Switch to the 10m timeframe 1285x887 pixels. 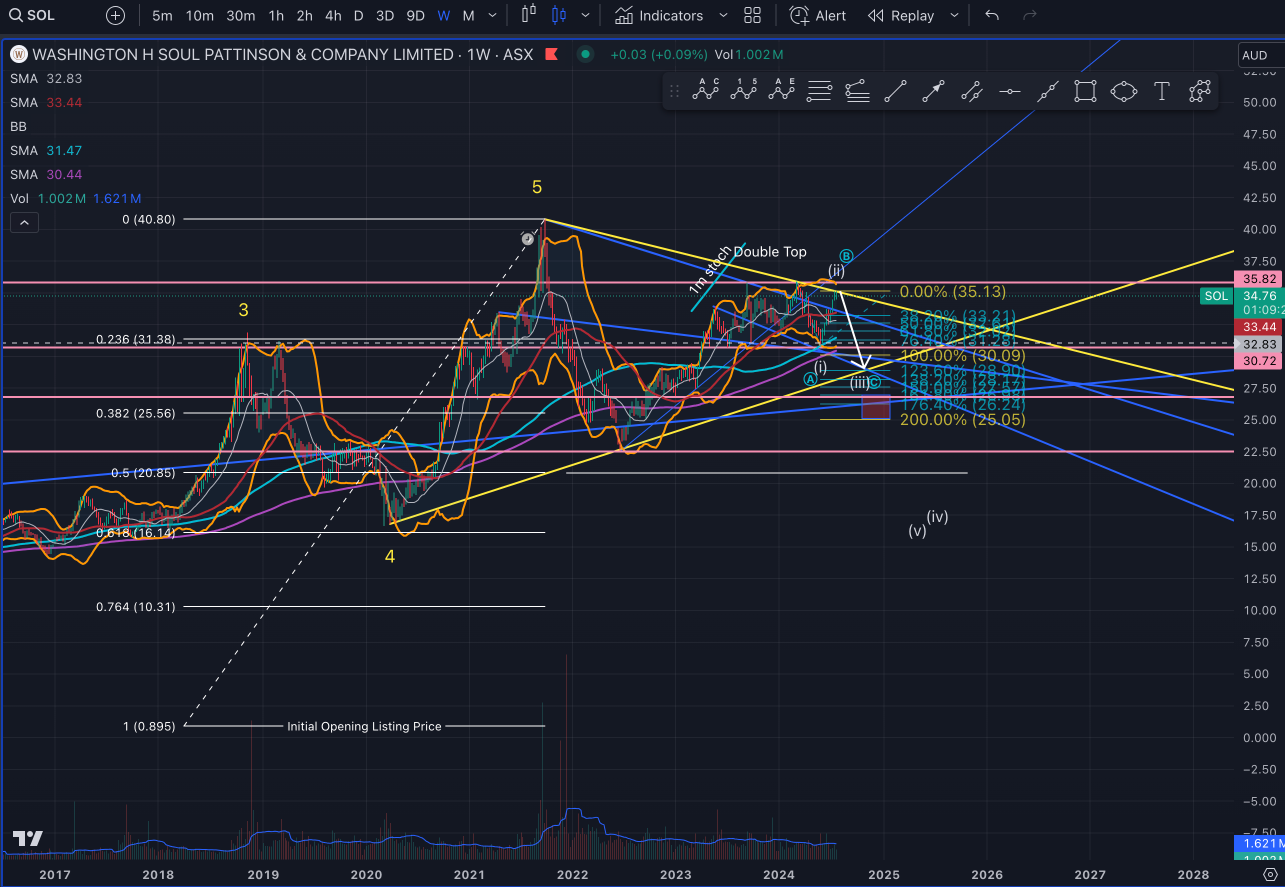click(200, 16)
